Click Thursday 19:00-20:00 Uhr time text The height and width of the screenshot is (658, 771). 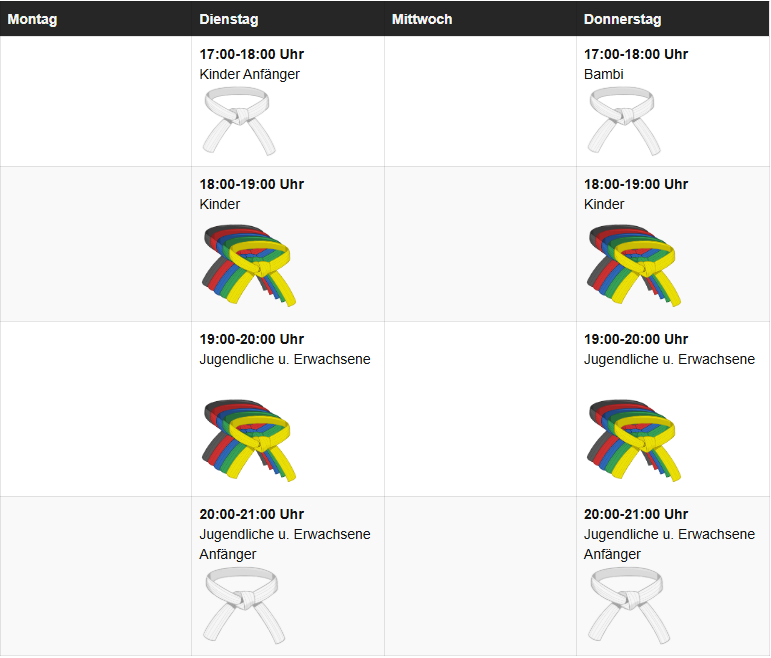[636, 339]
